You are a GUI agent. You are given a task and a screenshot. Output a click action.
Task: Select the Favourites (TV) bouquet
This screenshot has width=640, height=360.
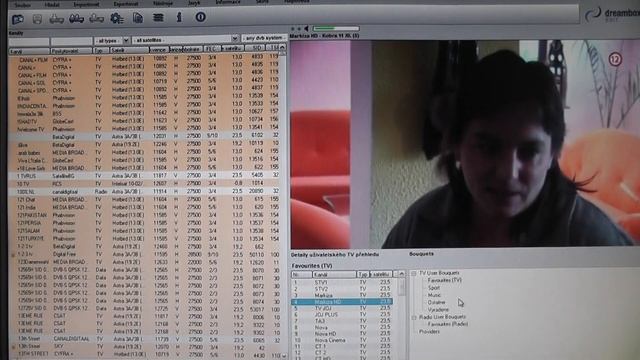click(444, 280)
